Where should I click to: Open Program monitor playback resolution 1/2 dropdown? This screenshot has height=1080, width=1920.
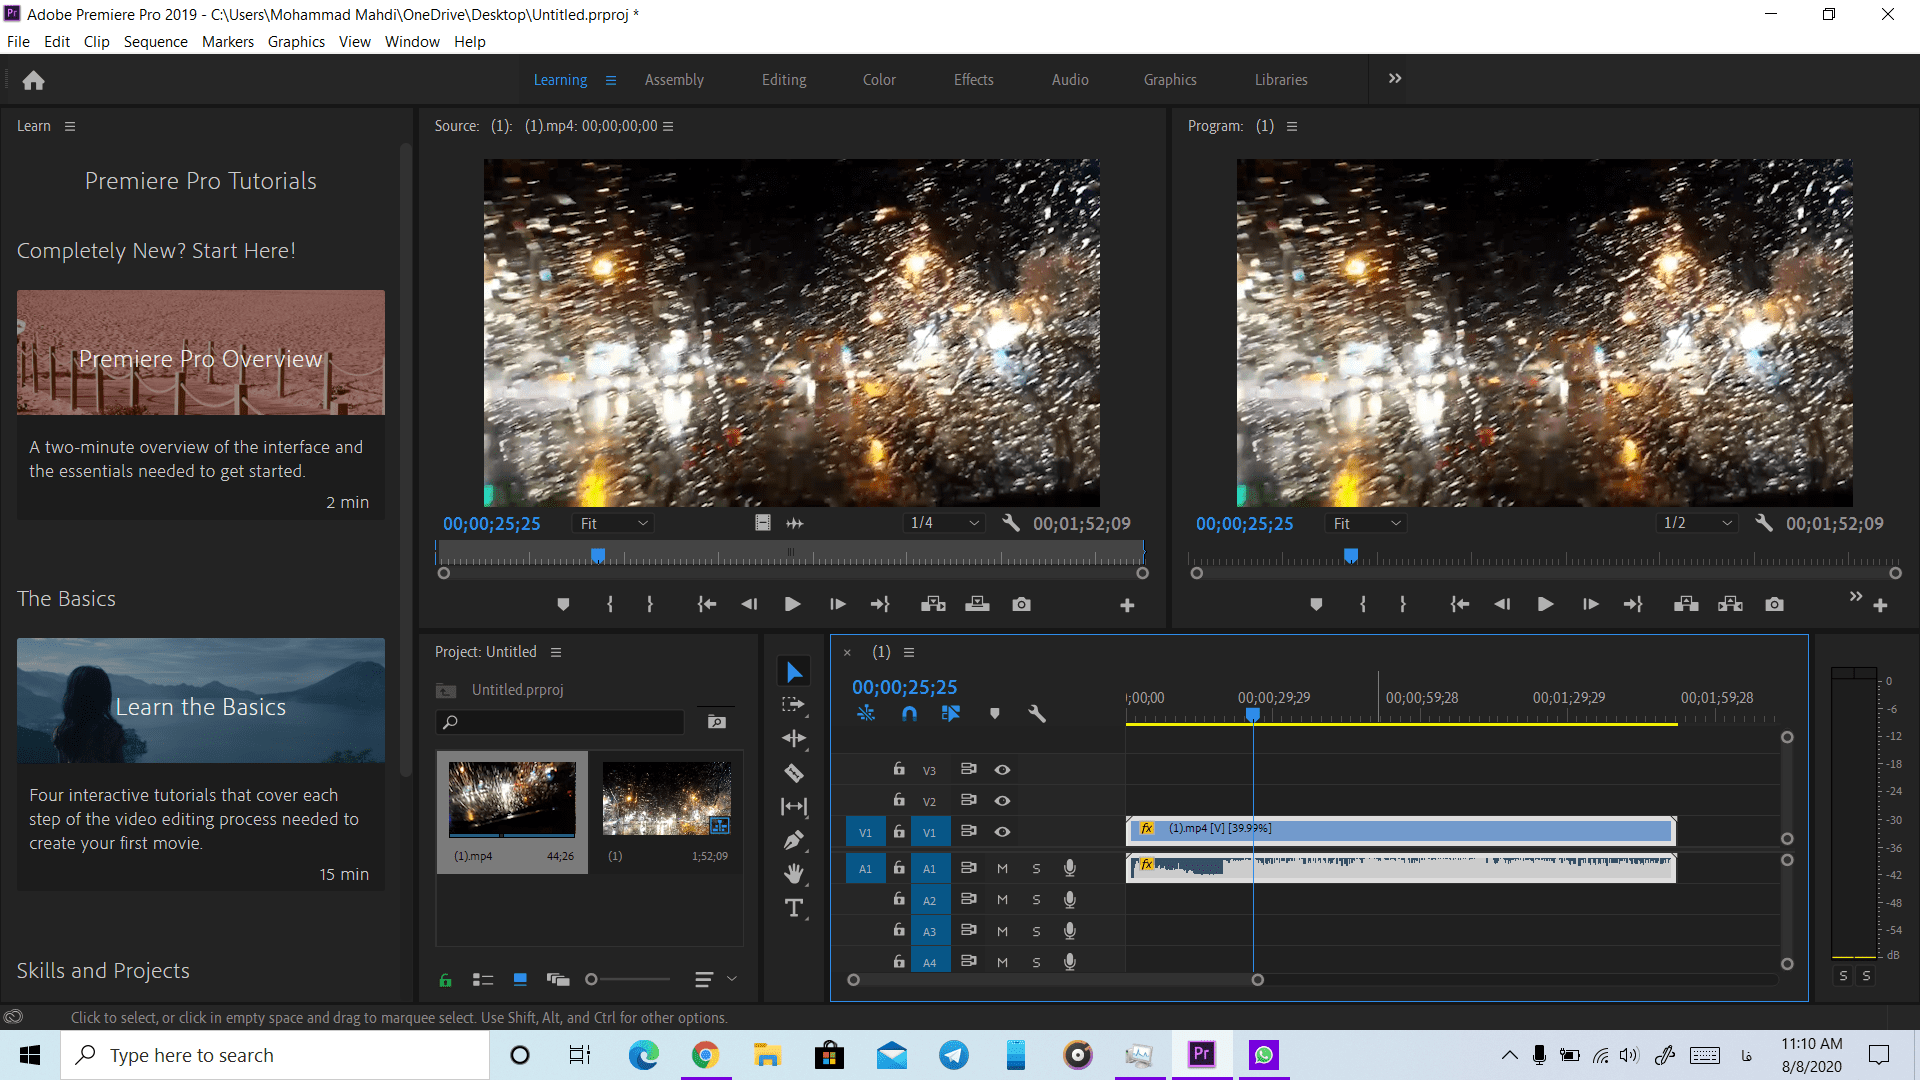pyautogui.click(x=1697, y=523)
